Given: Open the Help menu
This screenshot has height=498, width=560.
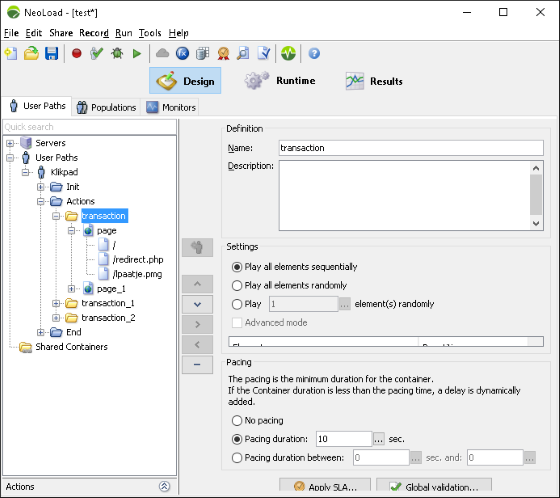Looking at the screenshot, I should click(x=178, y=33).
